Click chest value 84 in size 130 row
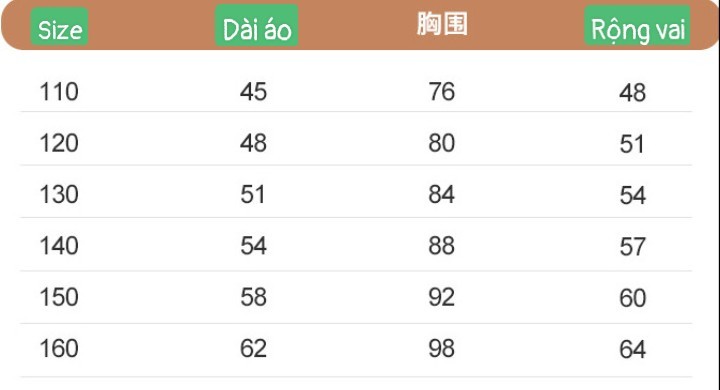The height and width of the screenshot is (390, 720). [442, 194]
